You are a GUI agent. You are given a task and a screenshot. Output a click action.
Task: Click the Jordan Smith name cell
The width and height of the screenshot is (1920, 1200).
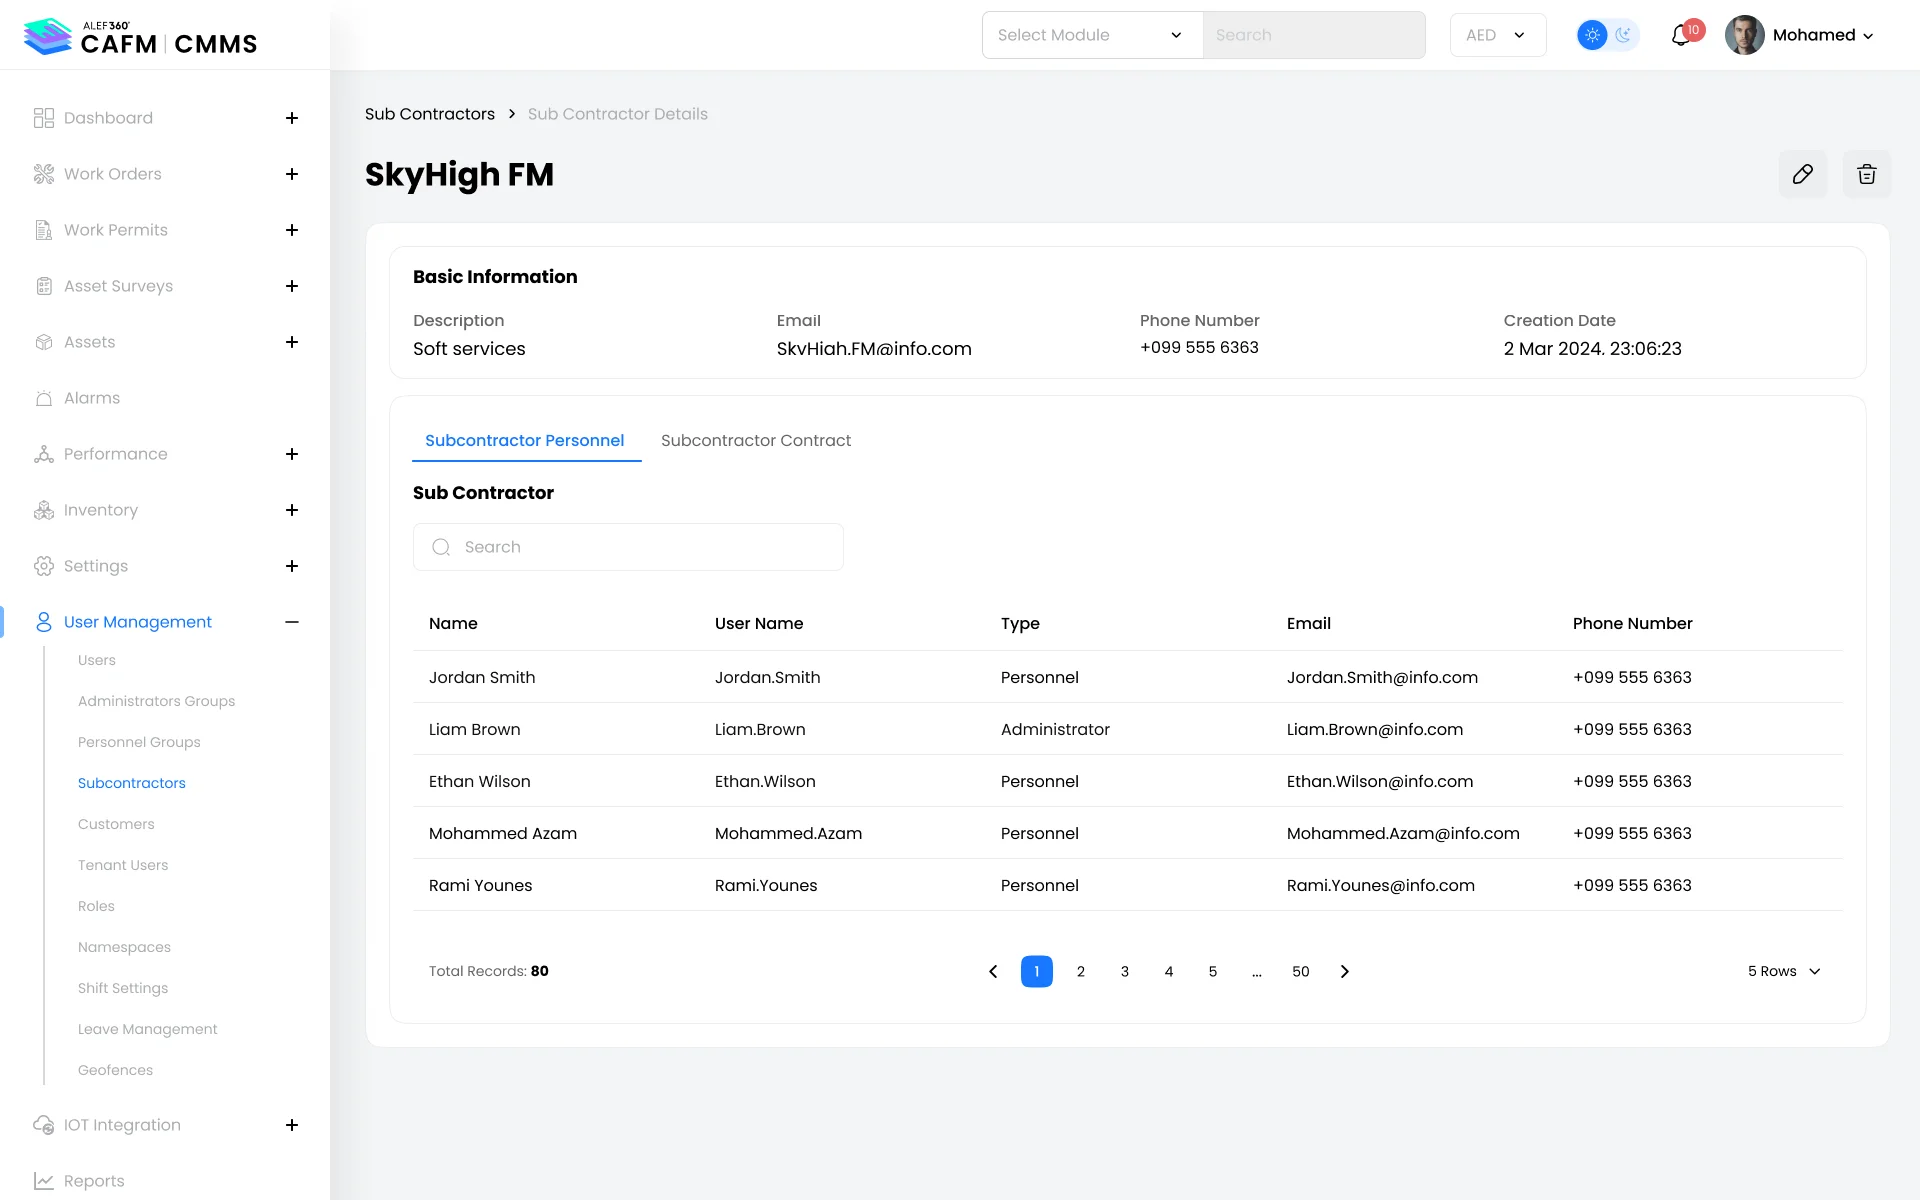(482, 678)
